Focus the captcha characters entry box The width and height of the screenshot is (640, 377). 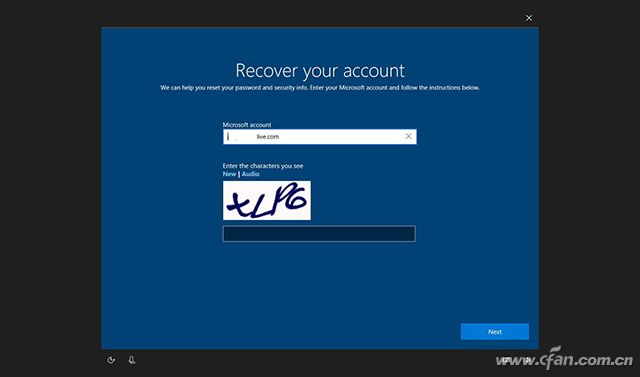pos(319,234)
